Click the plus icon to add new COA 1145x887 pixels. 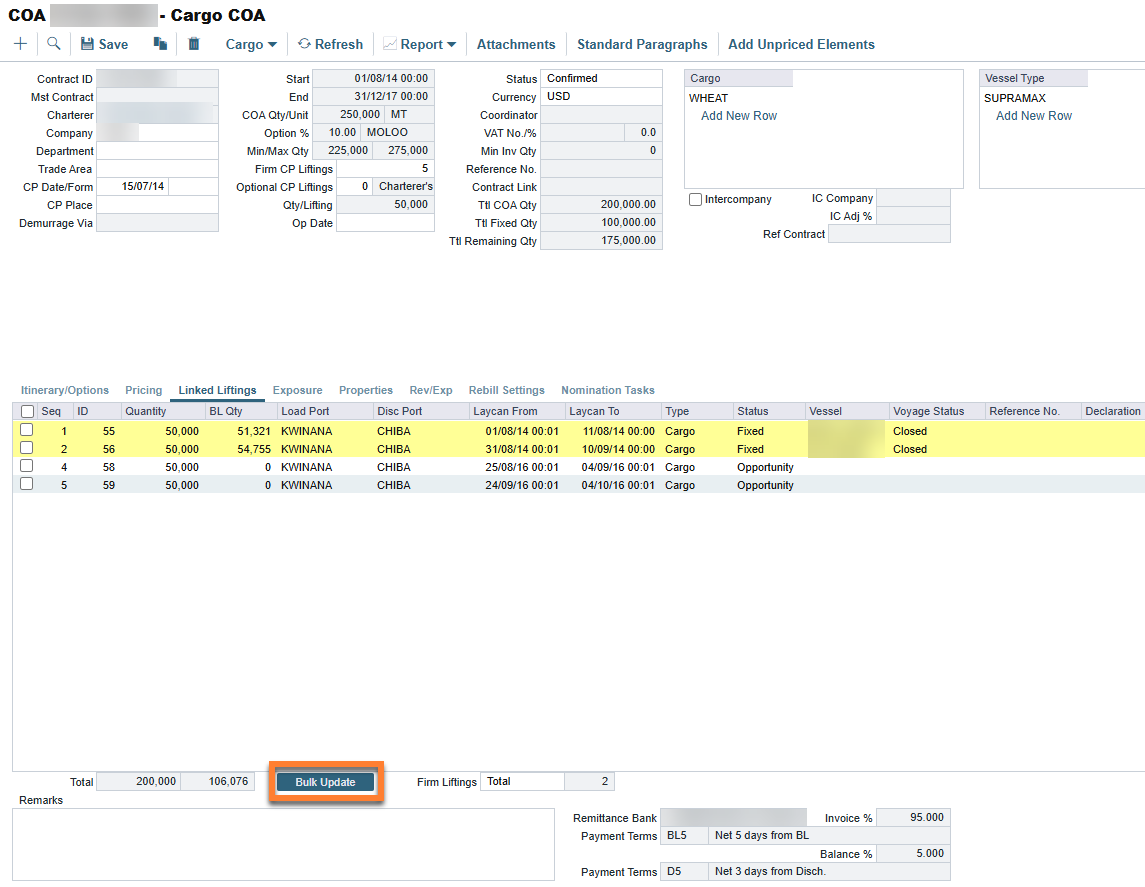tap(20, 44)
